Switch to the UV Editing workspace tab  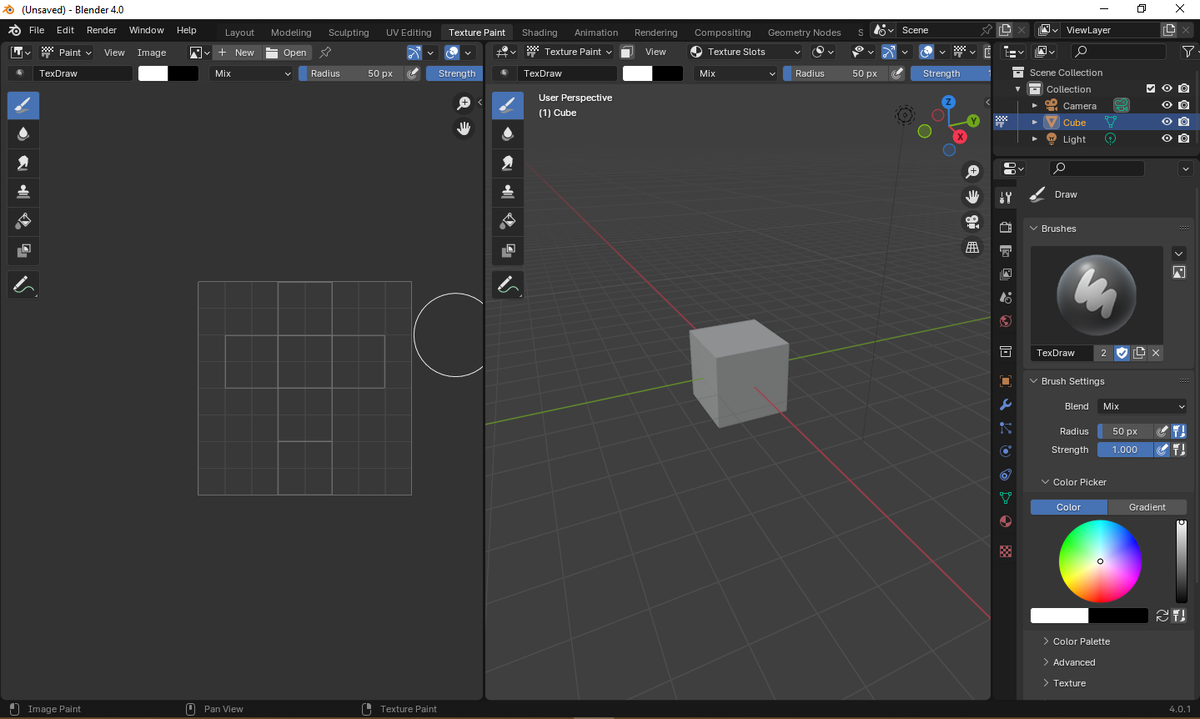409,32
